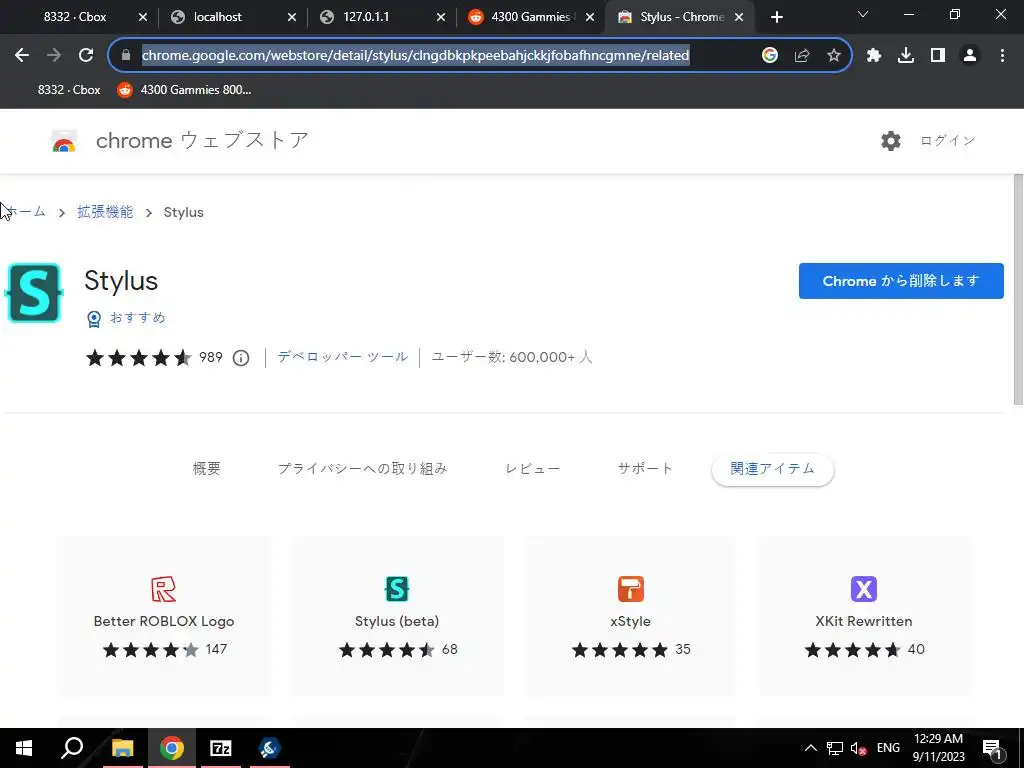Screen dimensions: 1024x768
Task: Open the Windows Start menu
Action: click(24, 748)
